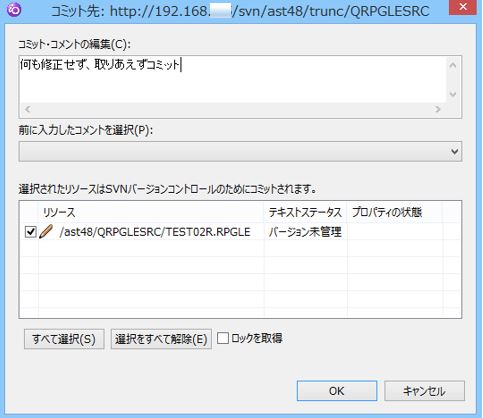The width and height of the screenshot is (483, 418).
Task: Click the comment box scroll right arrow
Action: point(438,109)
